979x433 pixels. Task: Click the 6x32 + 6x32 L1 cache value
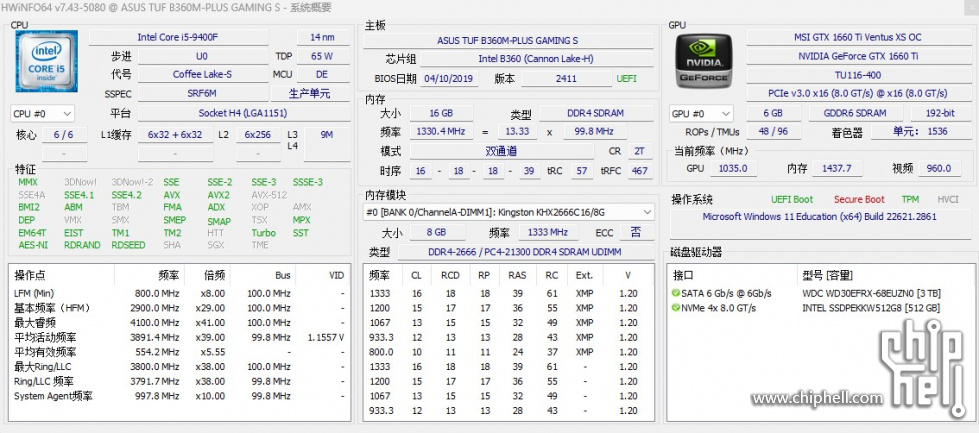175,135
